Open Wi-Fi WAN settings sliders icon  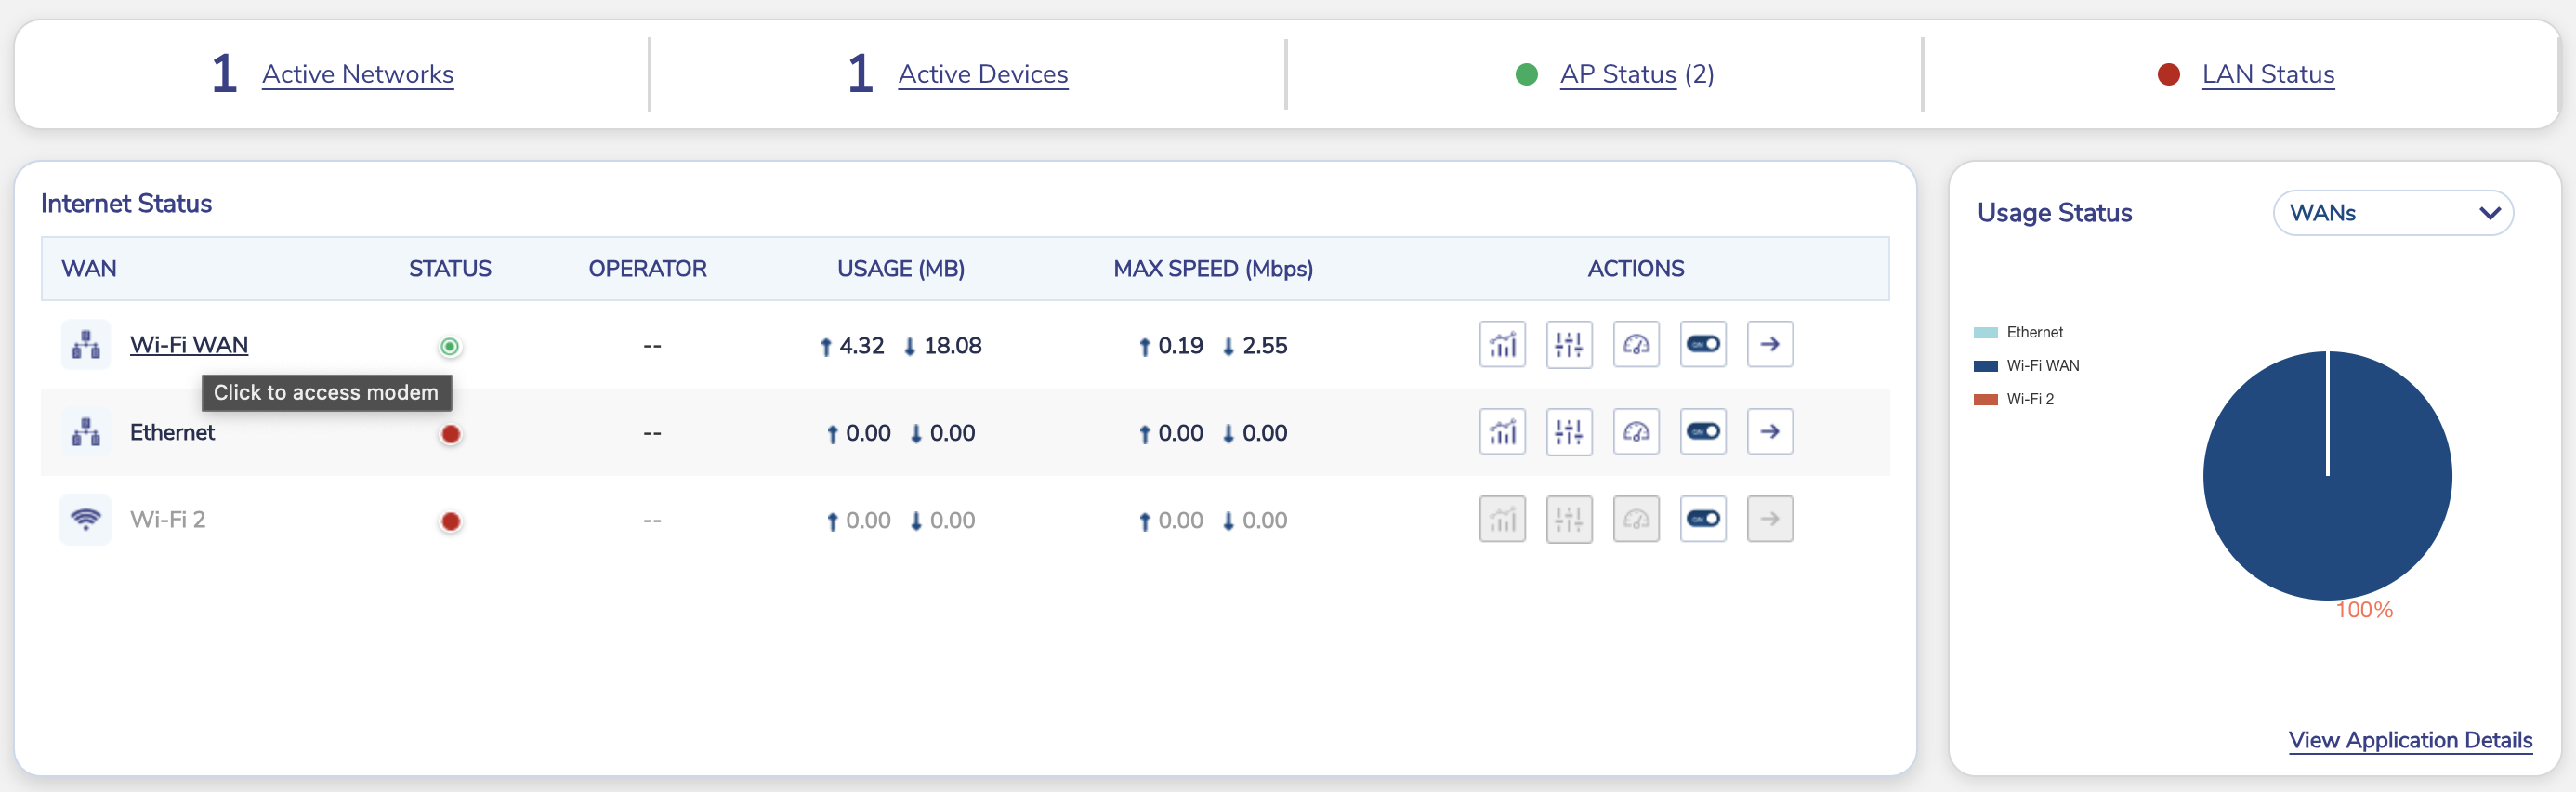1569,345
